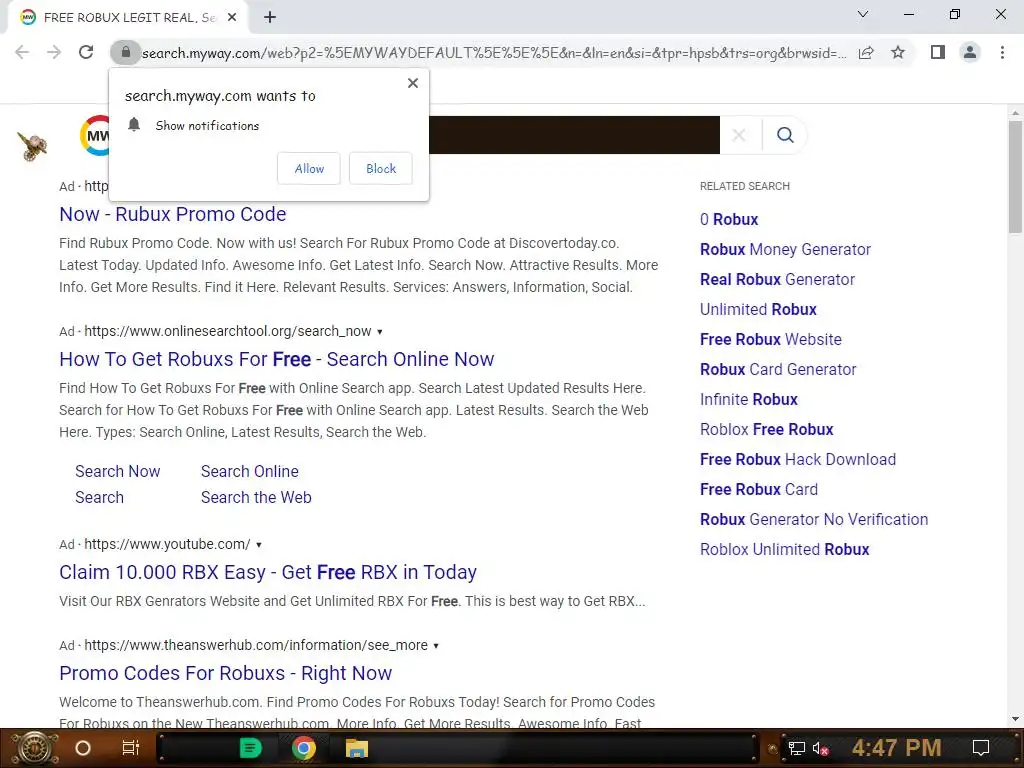Click the address bar URL text

494,53
